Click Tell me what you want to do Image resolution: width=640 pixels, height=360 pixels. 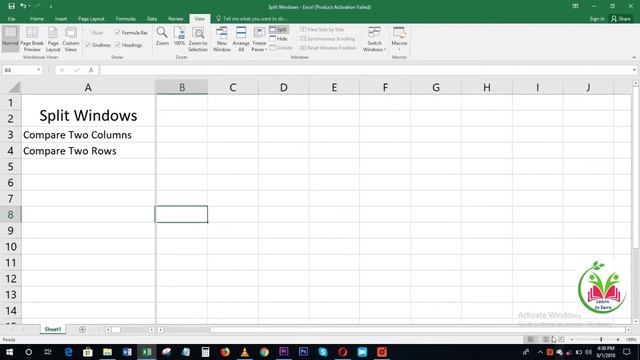click(x=252, y=19)
